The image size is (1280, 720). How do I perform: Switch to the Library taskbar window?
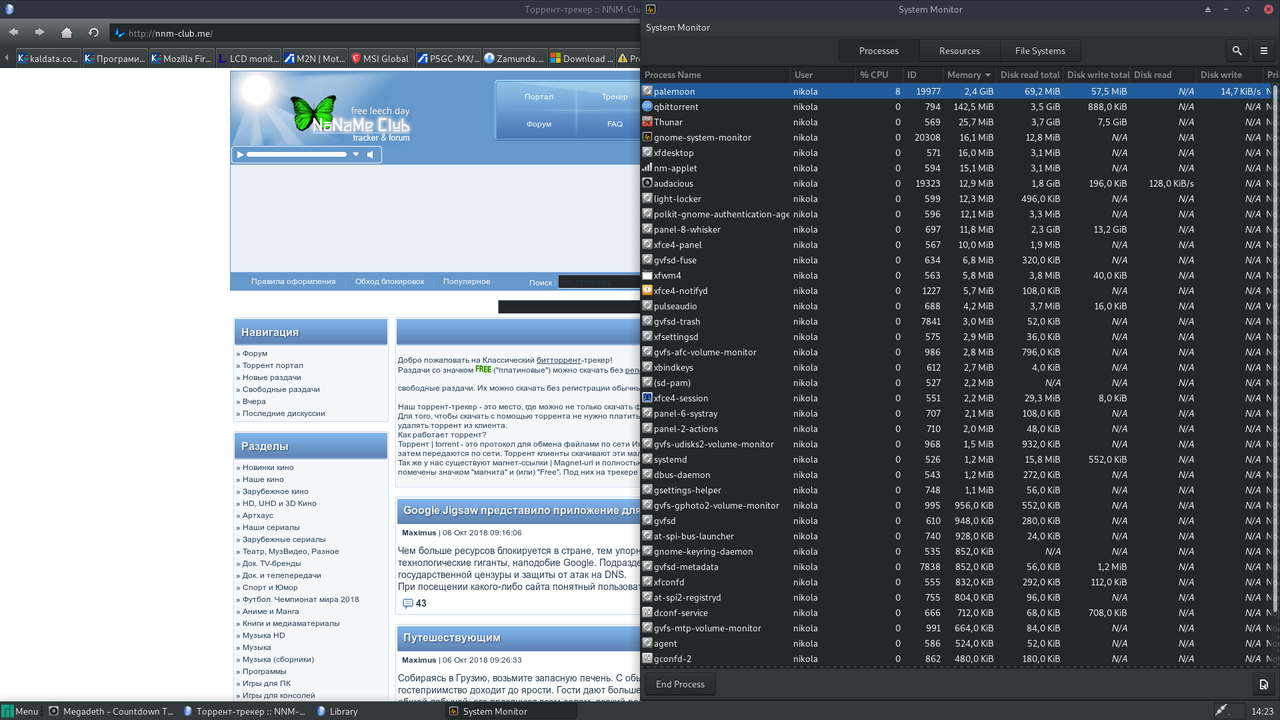(x=336, y=711)
